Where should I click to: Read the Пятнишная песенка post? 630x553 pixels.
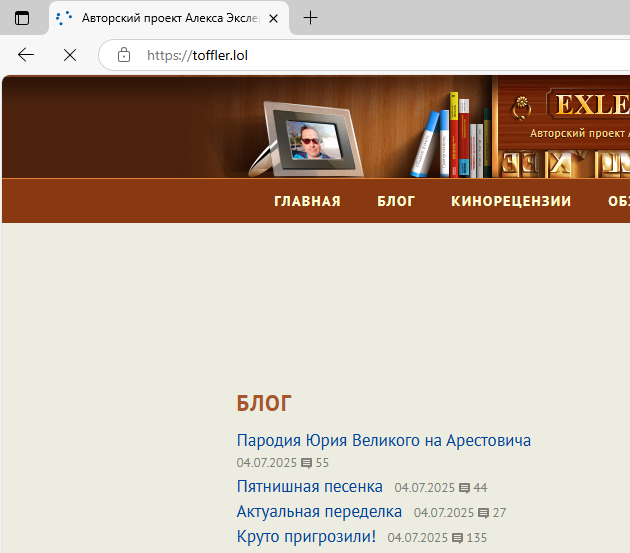(309, 487)
